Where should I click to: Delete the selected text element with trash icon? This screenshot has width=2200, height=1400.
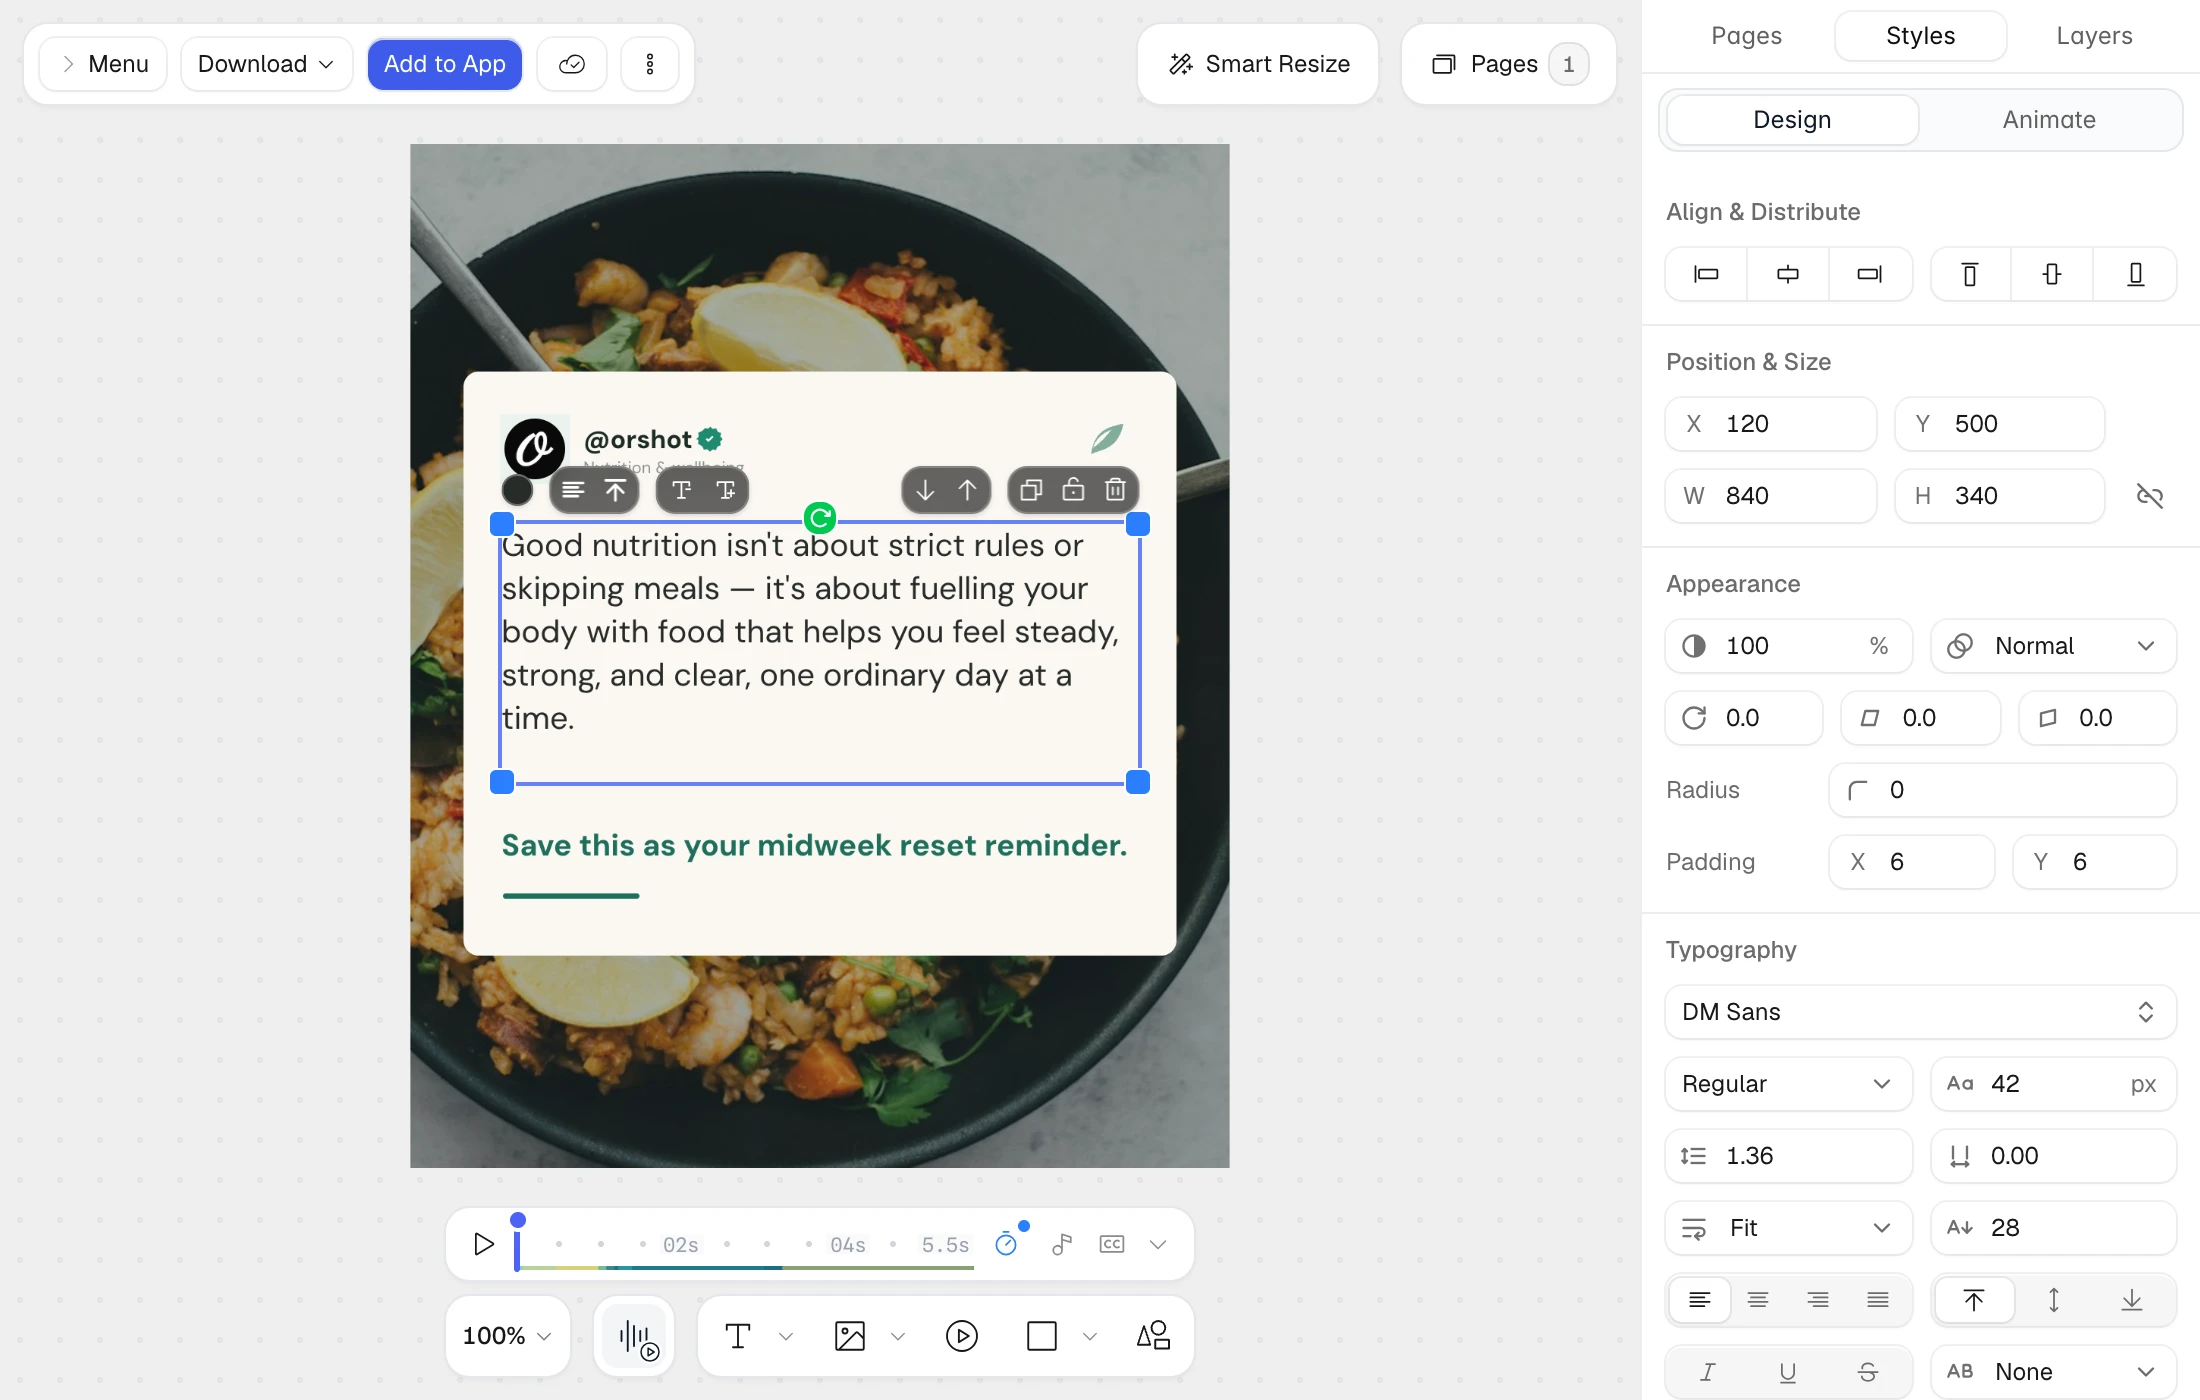tap(1115, 490)
